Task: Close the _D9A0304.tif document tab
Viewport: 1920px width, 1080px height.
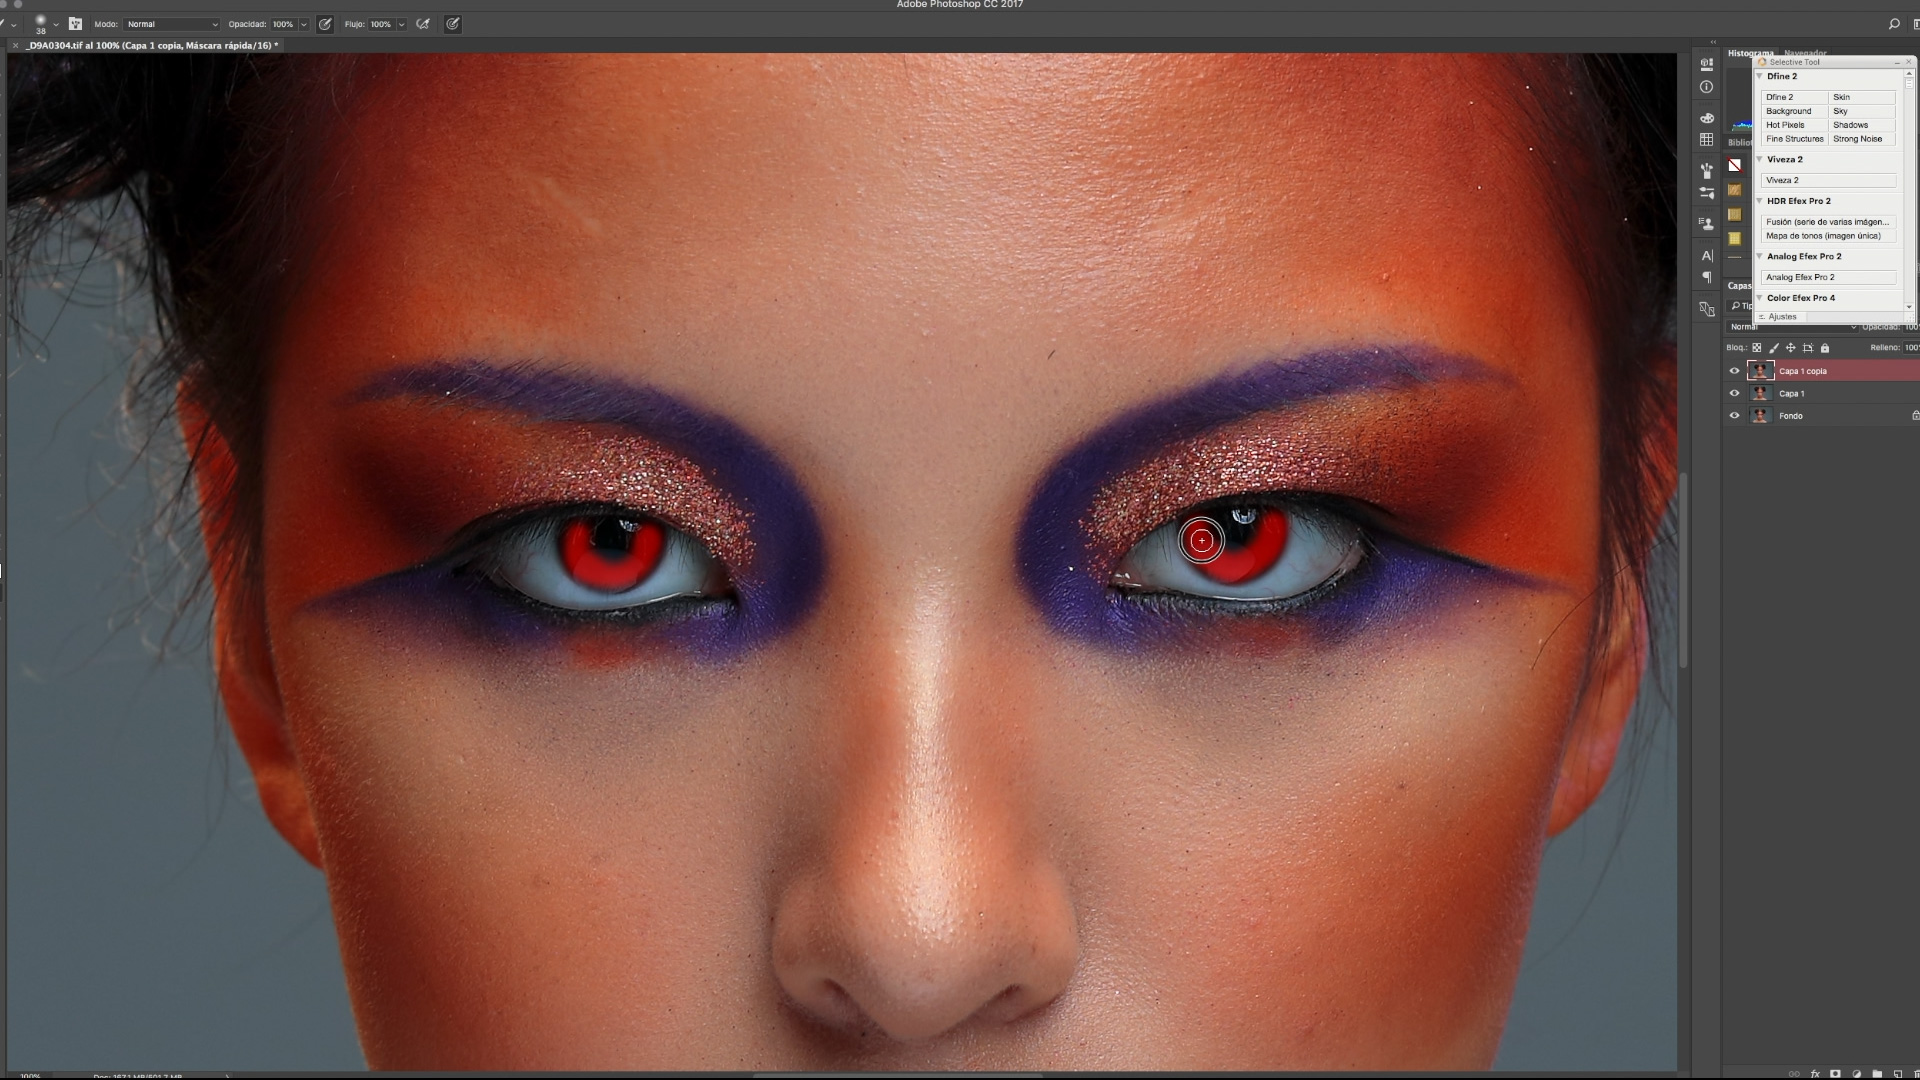Action: [15, 46]
